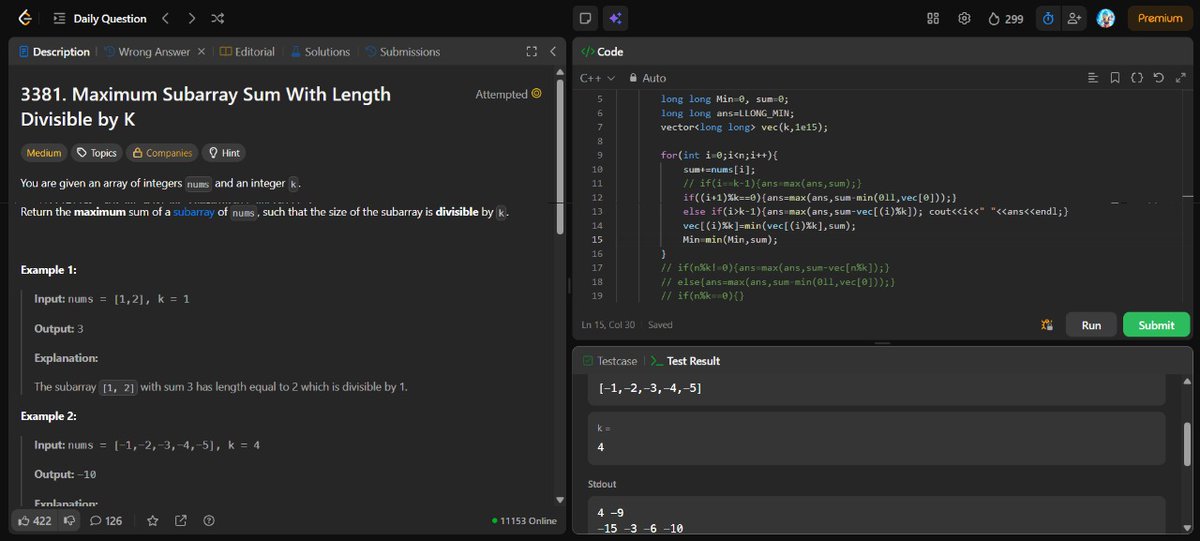The image size is (1200, 541).
Task: Open the feedback question-mark icon
Action: pyautogui.click(x=209, y=521)
